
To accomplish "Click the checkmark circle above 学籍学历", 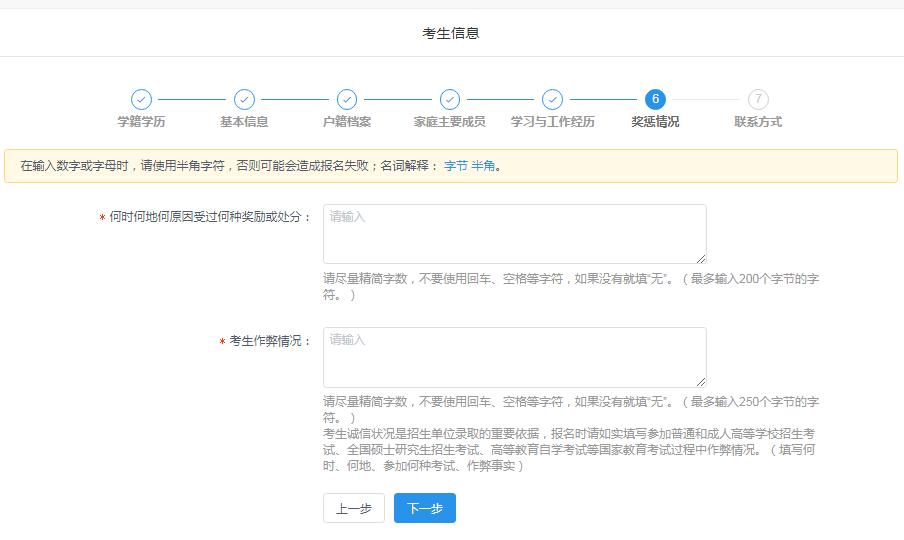I will (x=141, y=99).
